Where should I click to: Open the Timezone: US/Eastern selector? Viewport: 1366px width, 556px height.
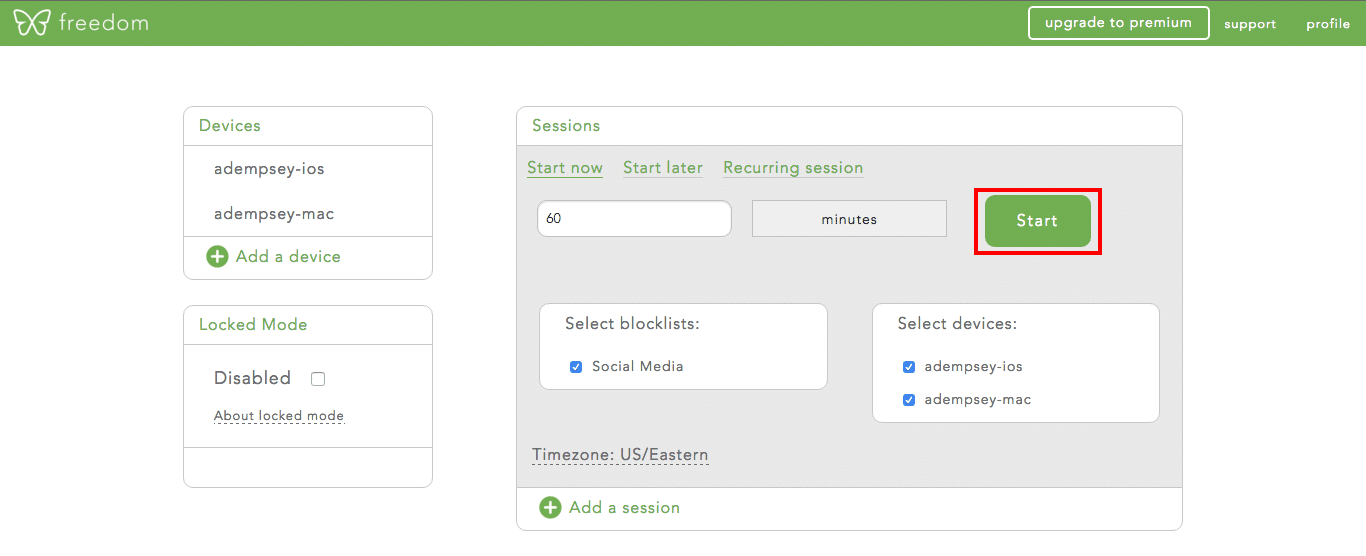coord(620,455)
